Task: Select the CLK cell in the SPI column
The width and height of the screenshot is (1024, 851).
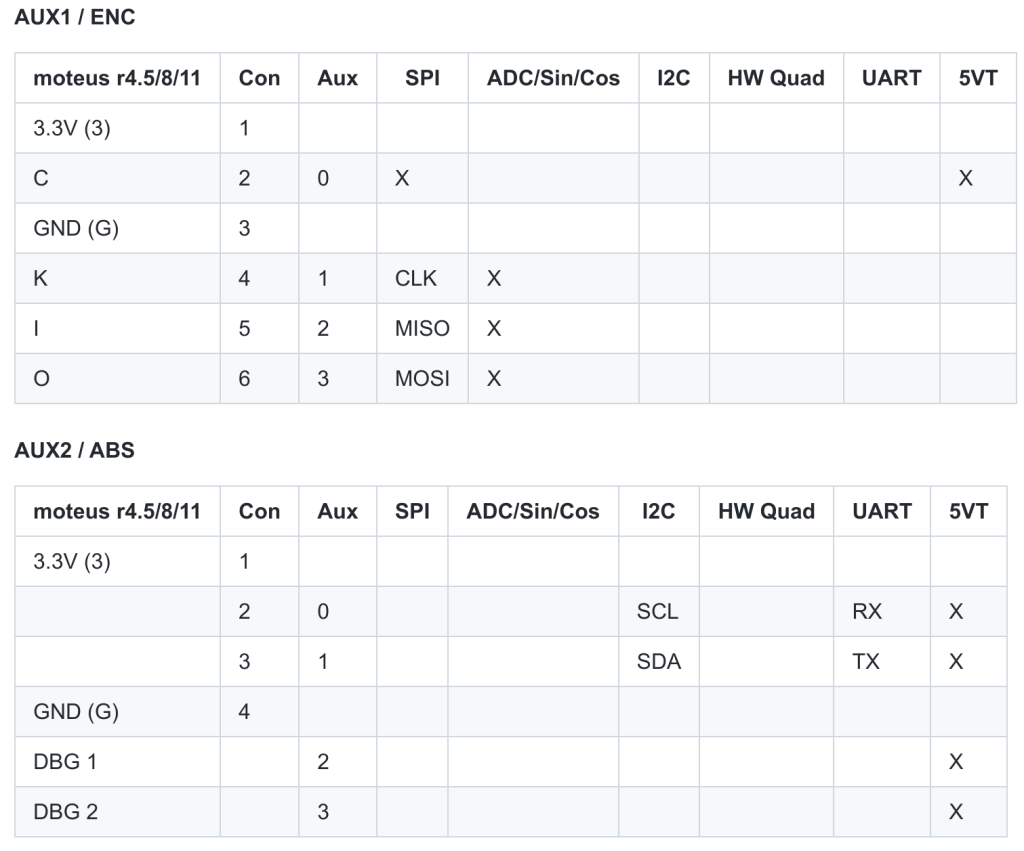Action: 416,278
